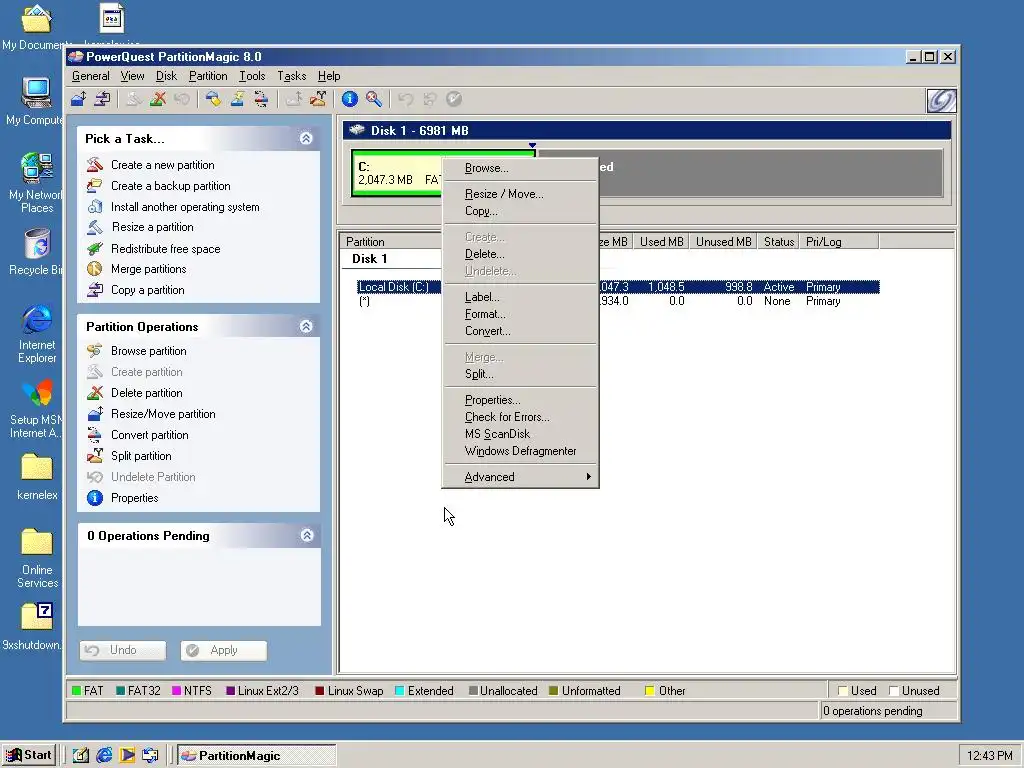1024x768 pixels.
Task: Click the Copy partition toolbar icon
Action: coord(103,99)
